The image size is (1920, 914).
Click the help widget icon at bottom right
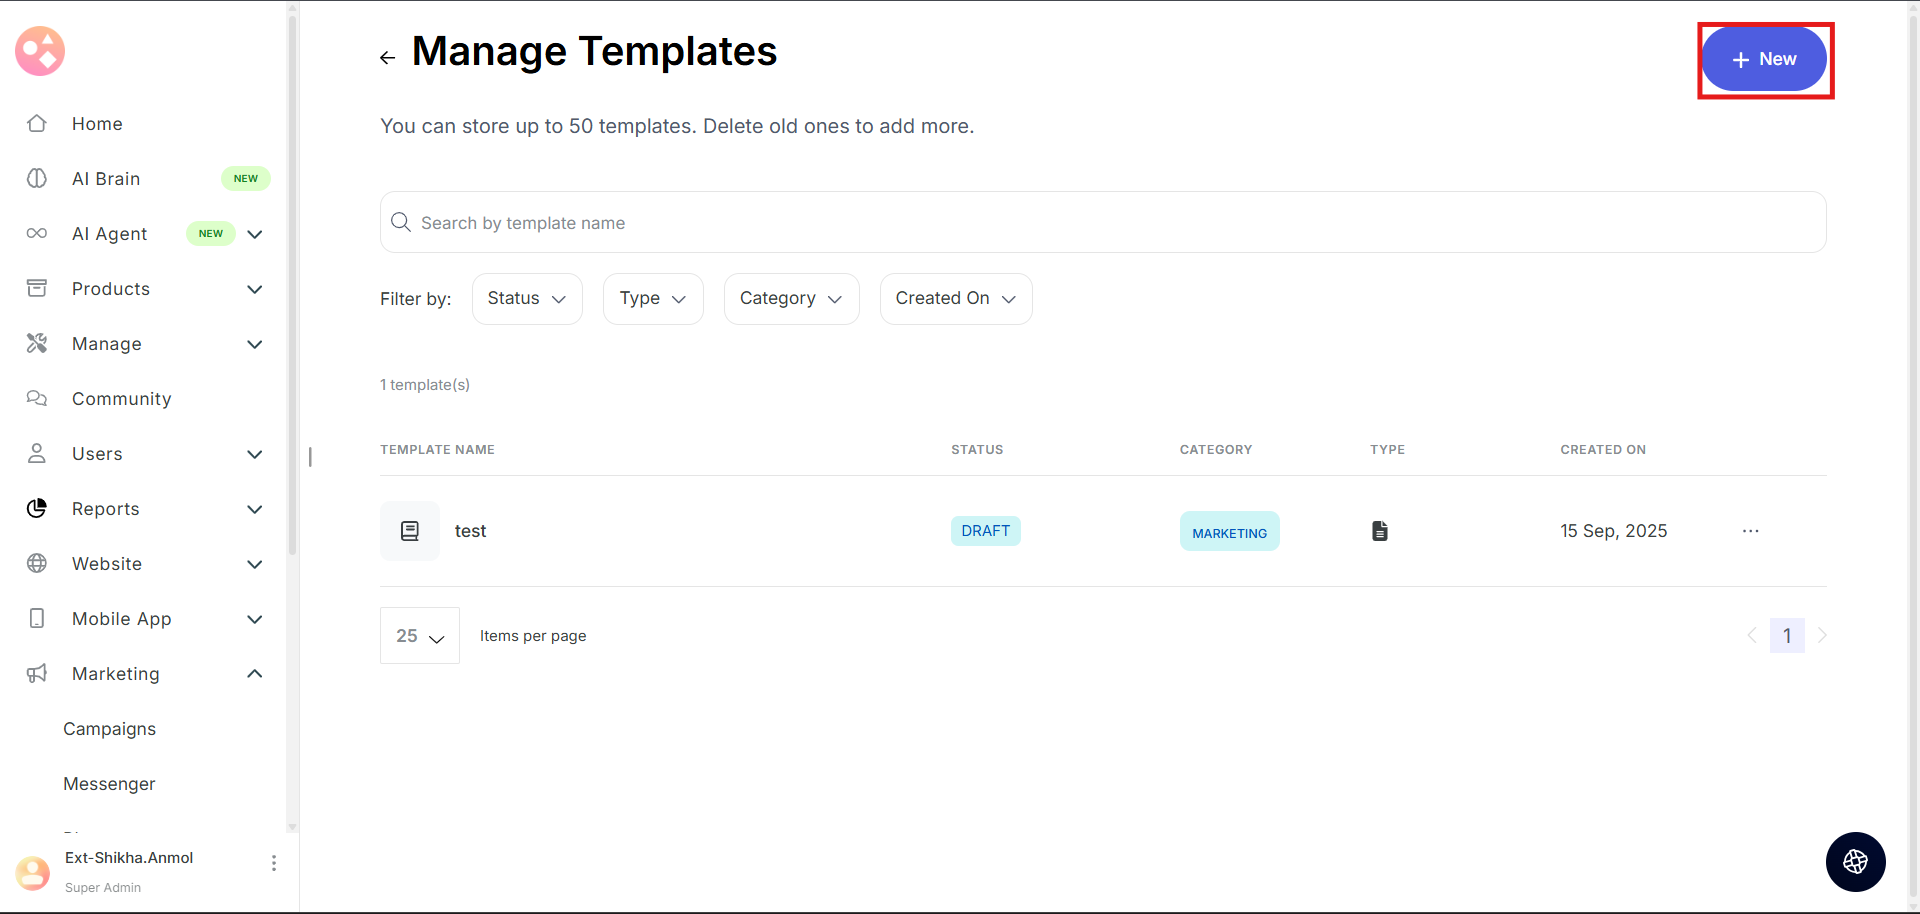click(x=1855, y=861)
